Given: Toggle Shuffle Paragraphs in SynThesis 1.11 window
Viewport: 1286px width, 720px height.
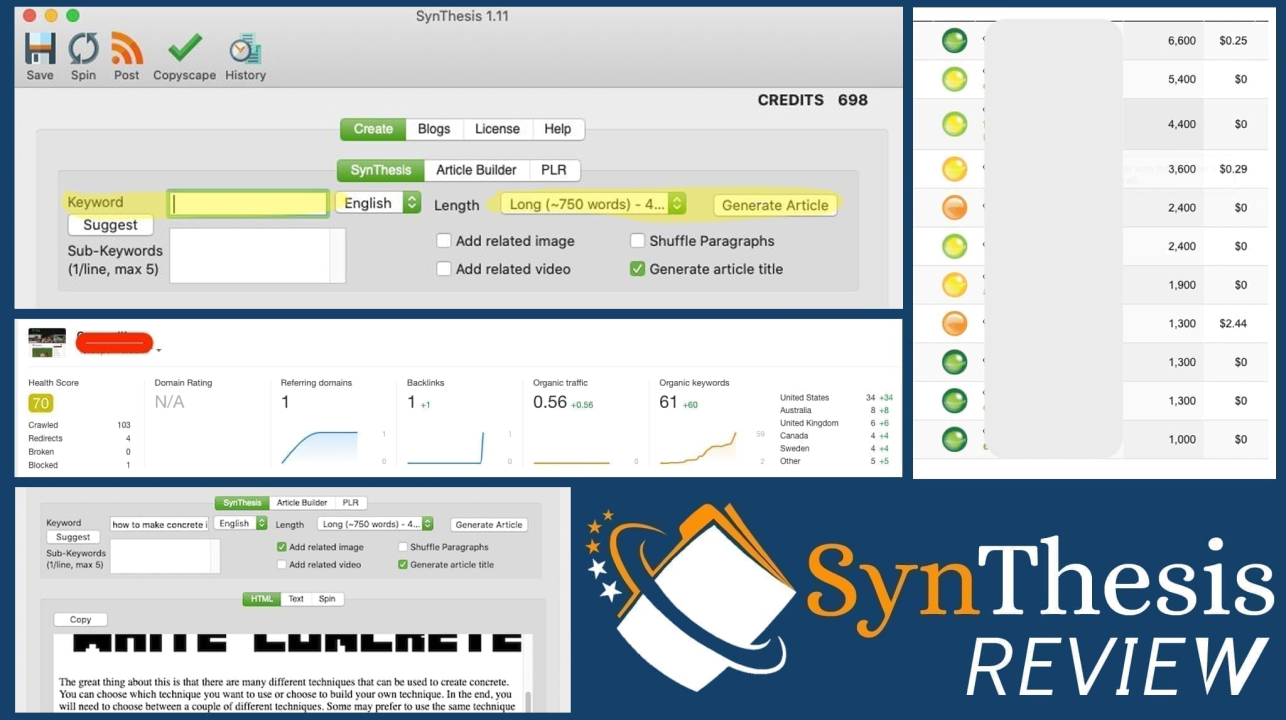Looking at the screenshot, I should (637, 241).
